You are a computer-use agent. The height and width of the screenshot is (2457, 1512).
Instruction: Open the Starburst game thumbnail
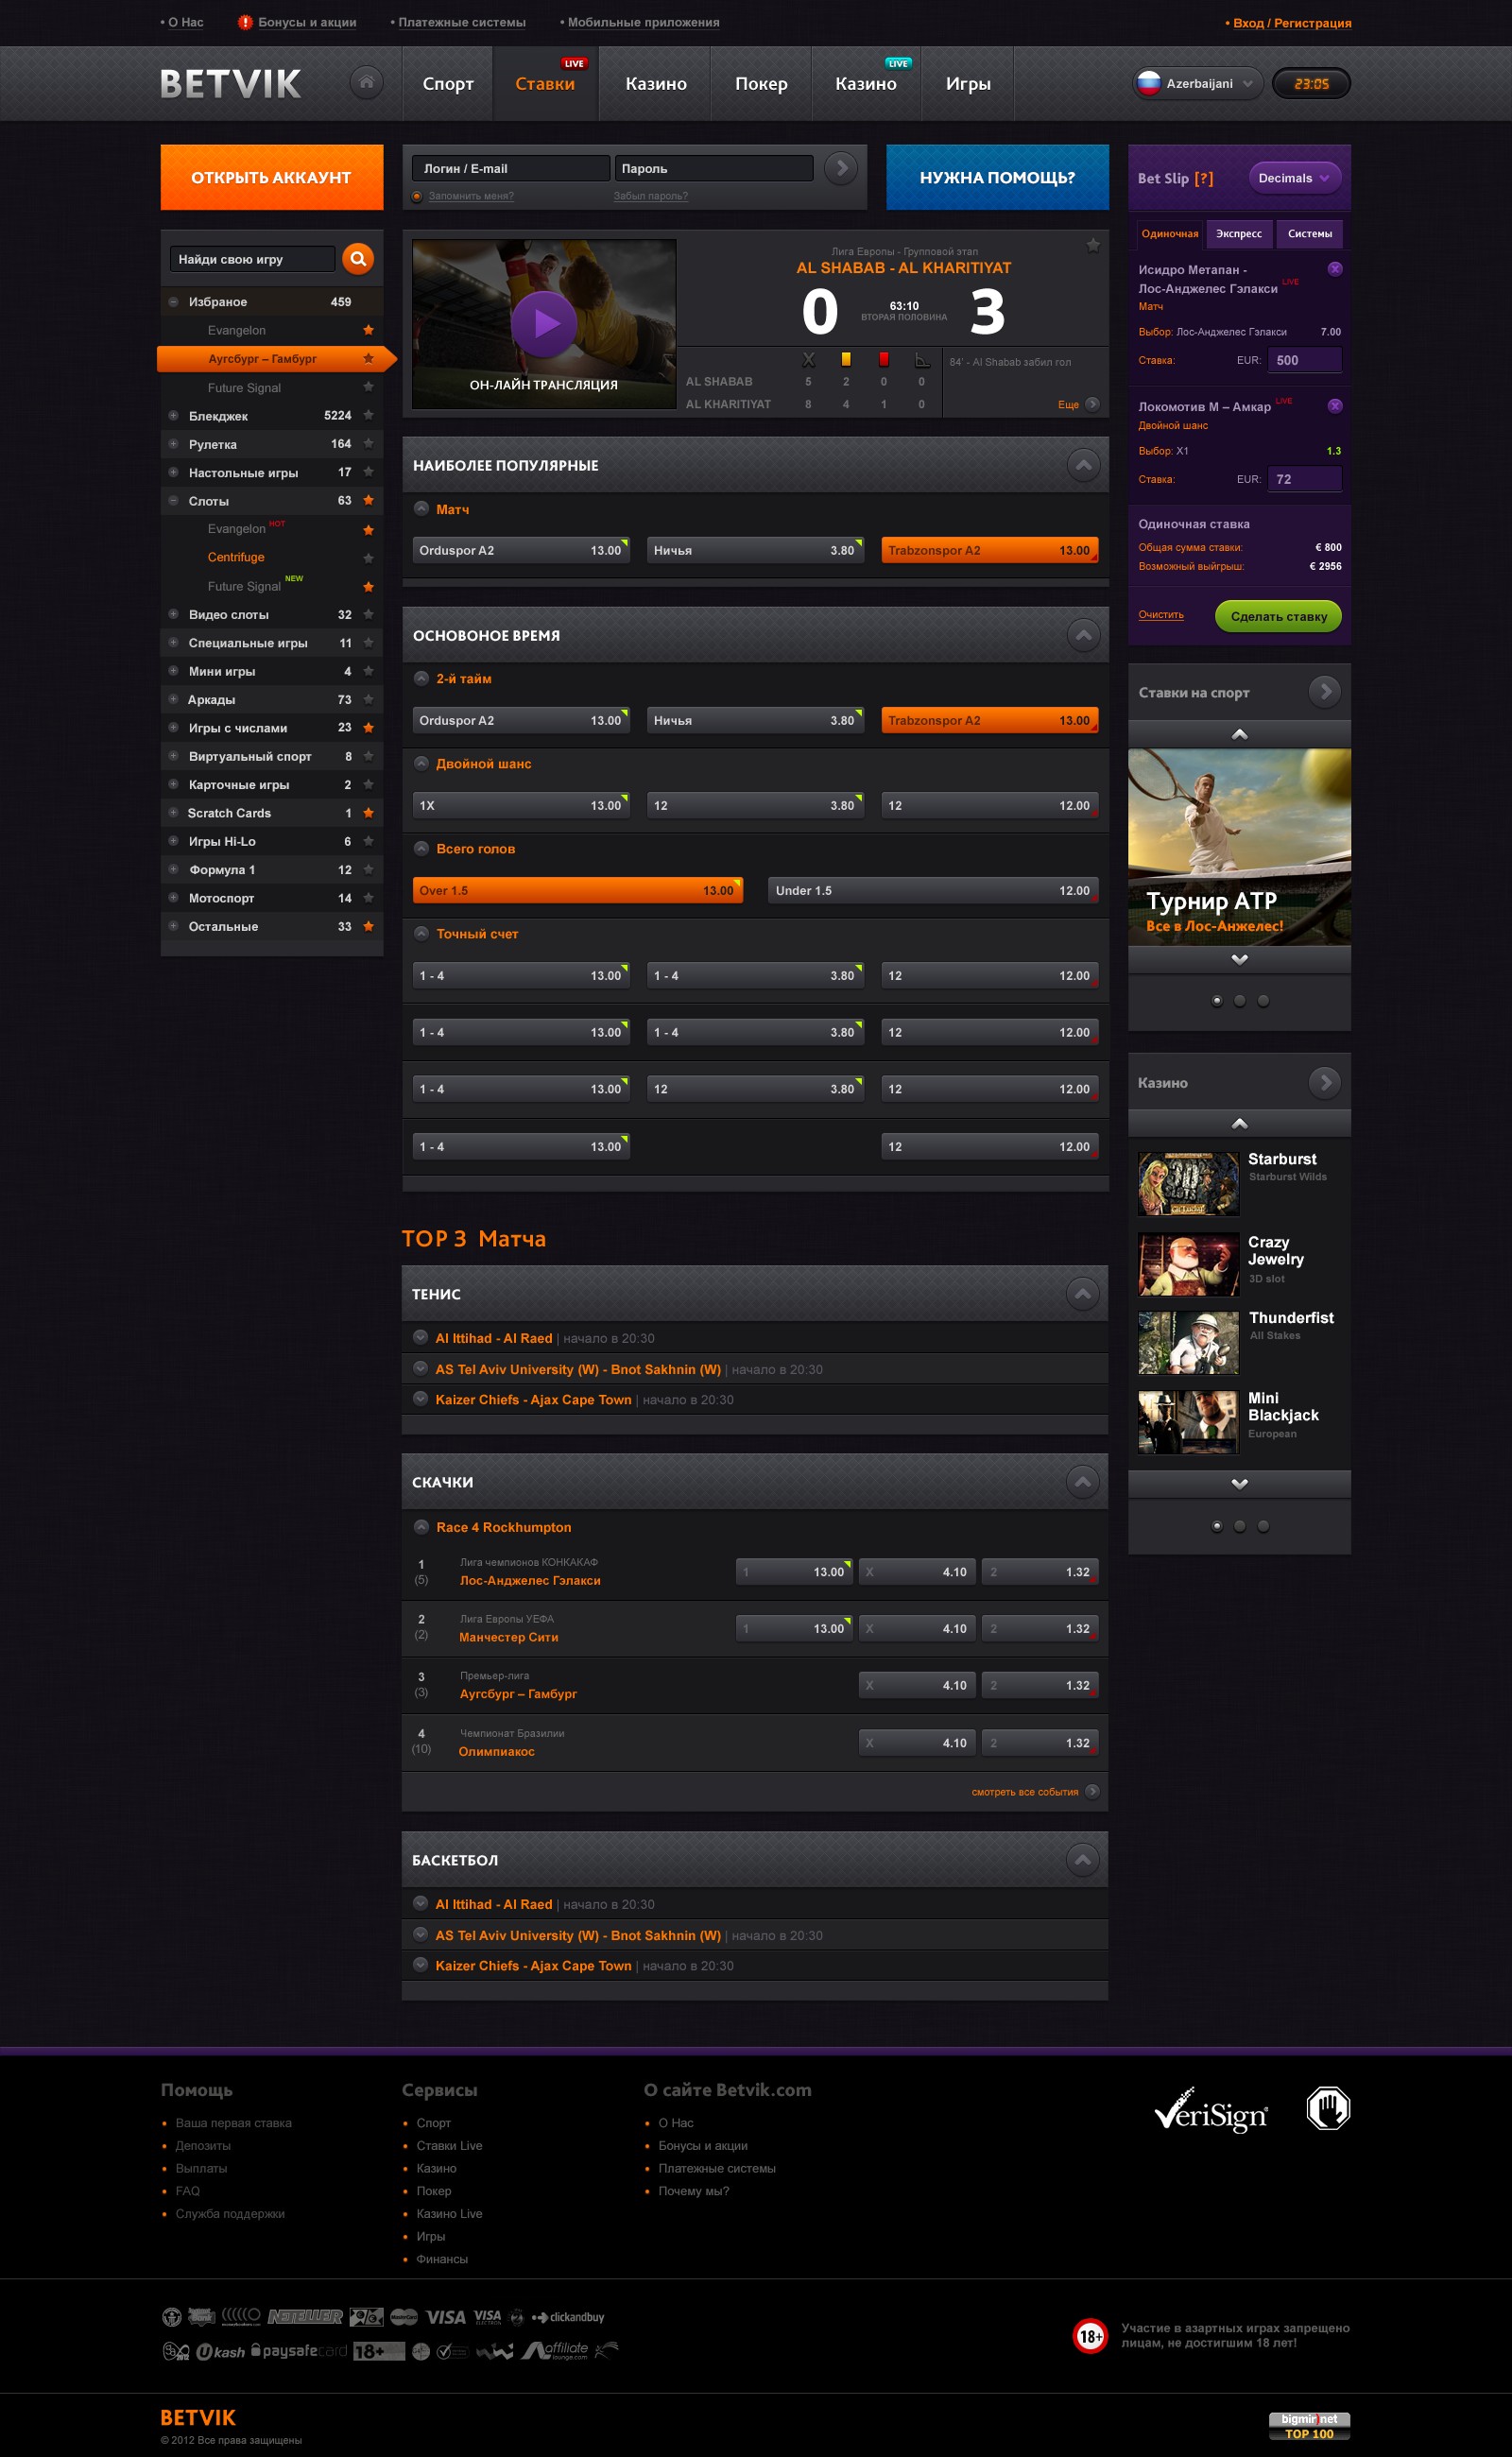click(x=1188, y=1184)
